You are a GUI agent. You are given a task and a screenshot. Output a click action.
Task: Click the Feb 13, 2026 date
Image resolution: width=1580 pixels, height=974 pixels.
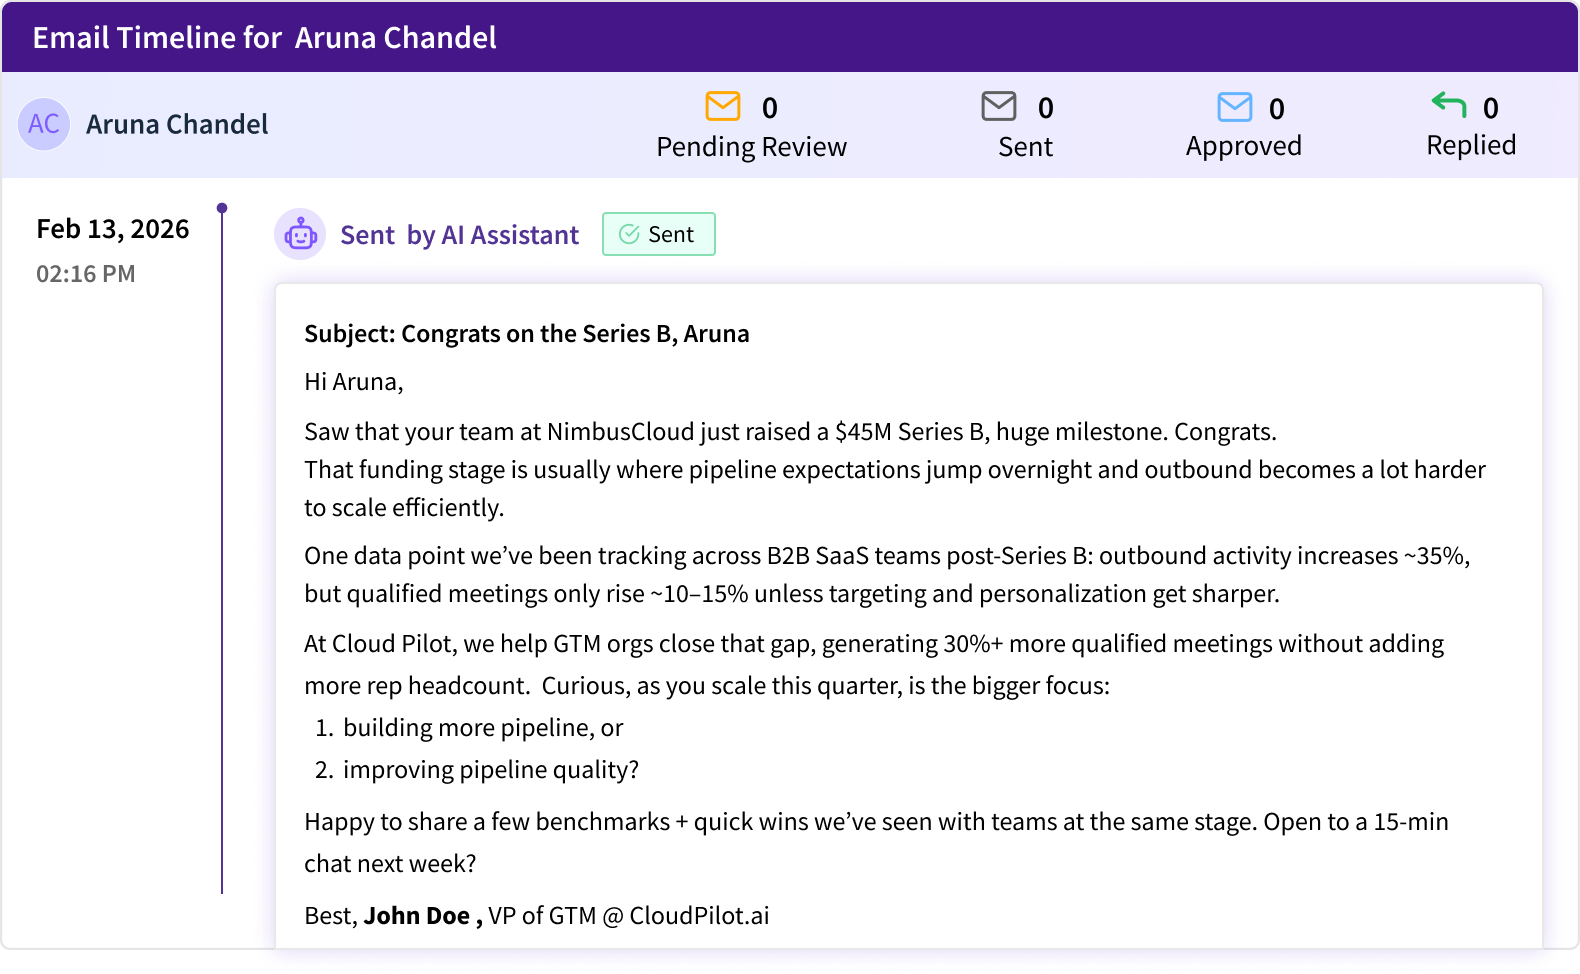point(113,229)
